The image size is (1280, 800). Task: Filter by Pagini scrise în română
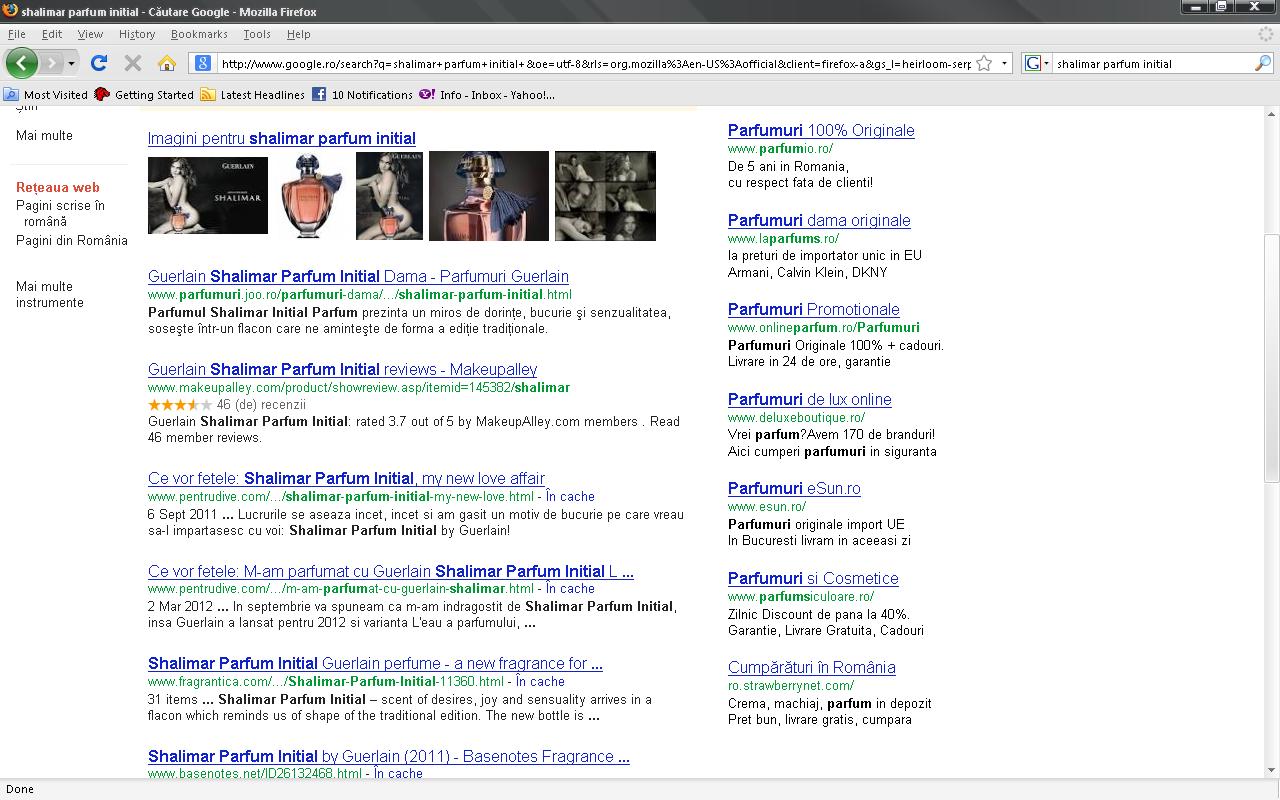pos(60,213)
